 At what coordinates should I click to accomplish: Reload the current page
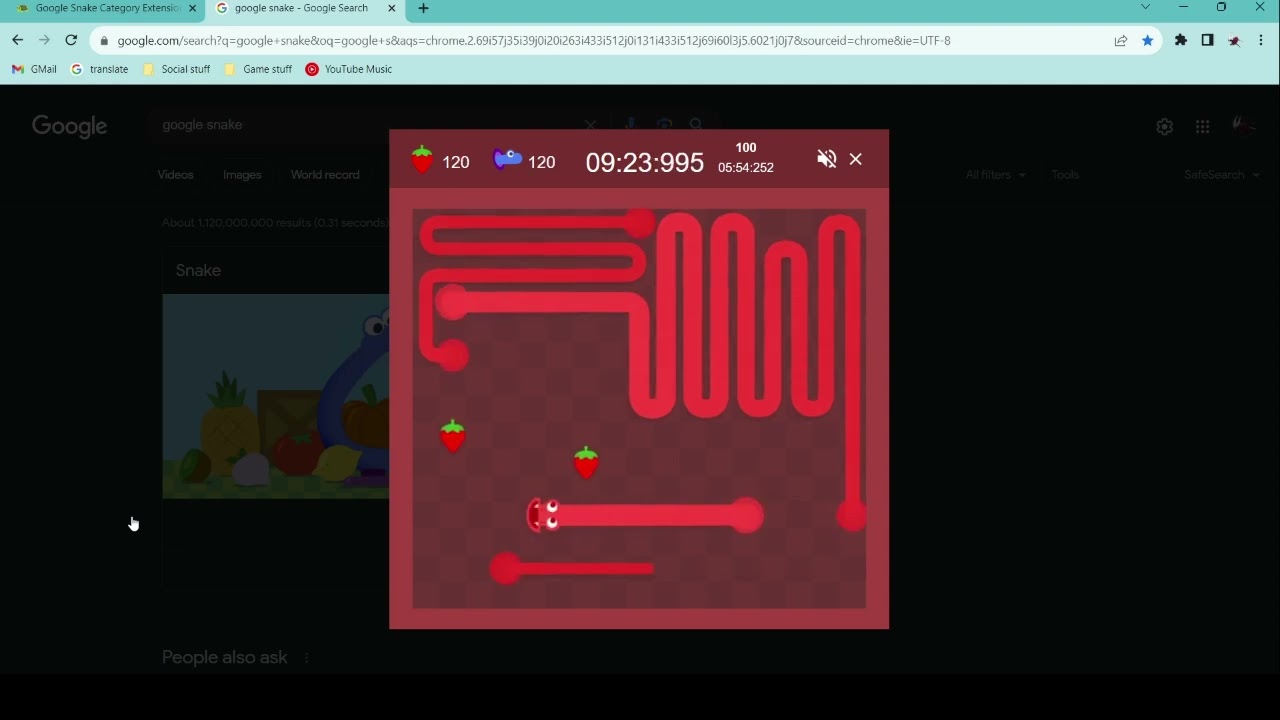[x=71, y=40]
